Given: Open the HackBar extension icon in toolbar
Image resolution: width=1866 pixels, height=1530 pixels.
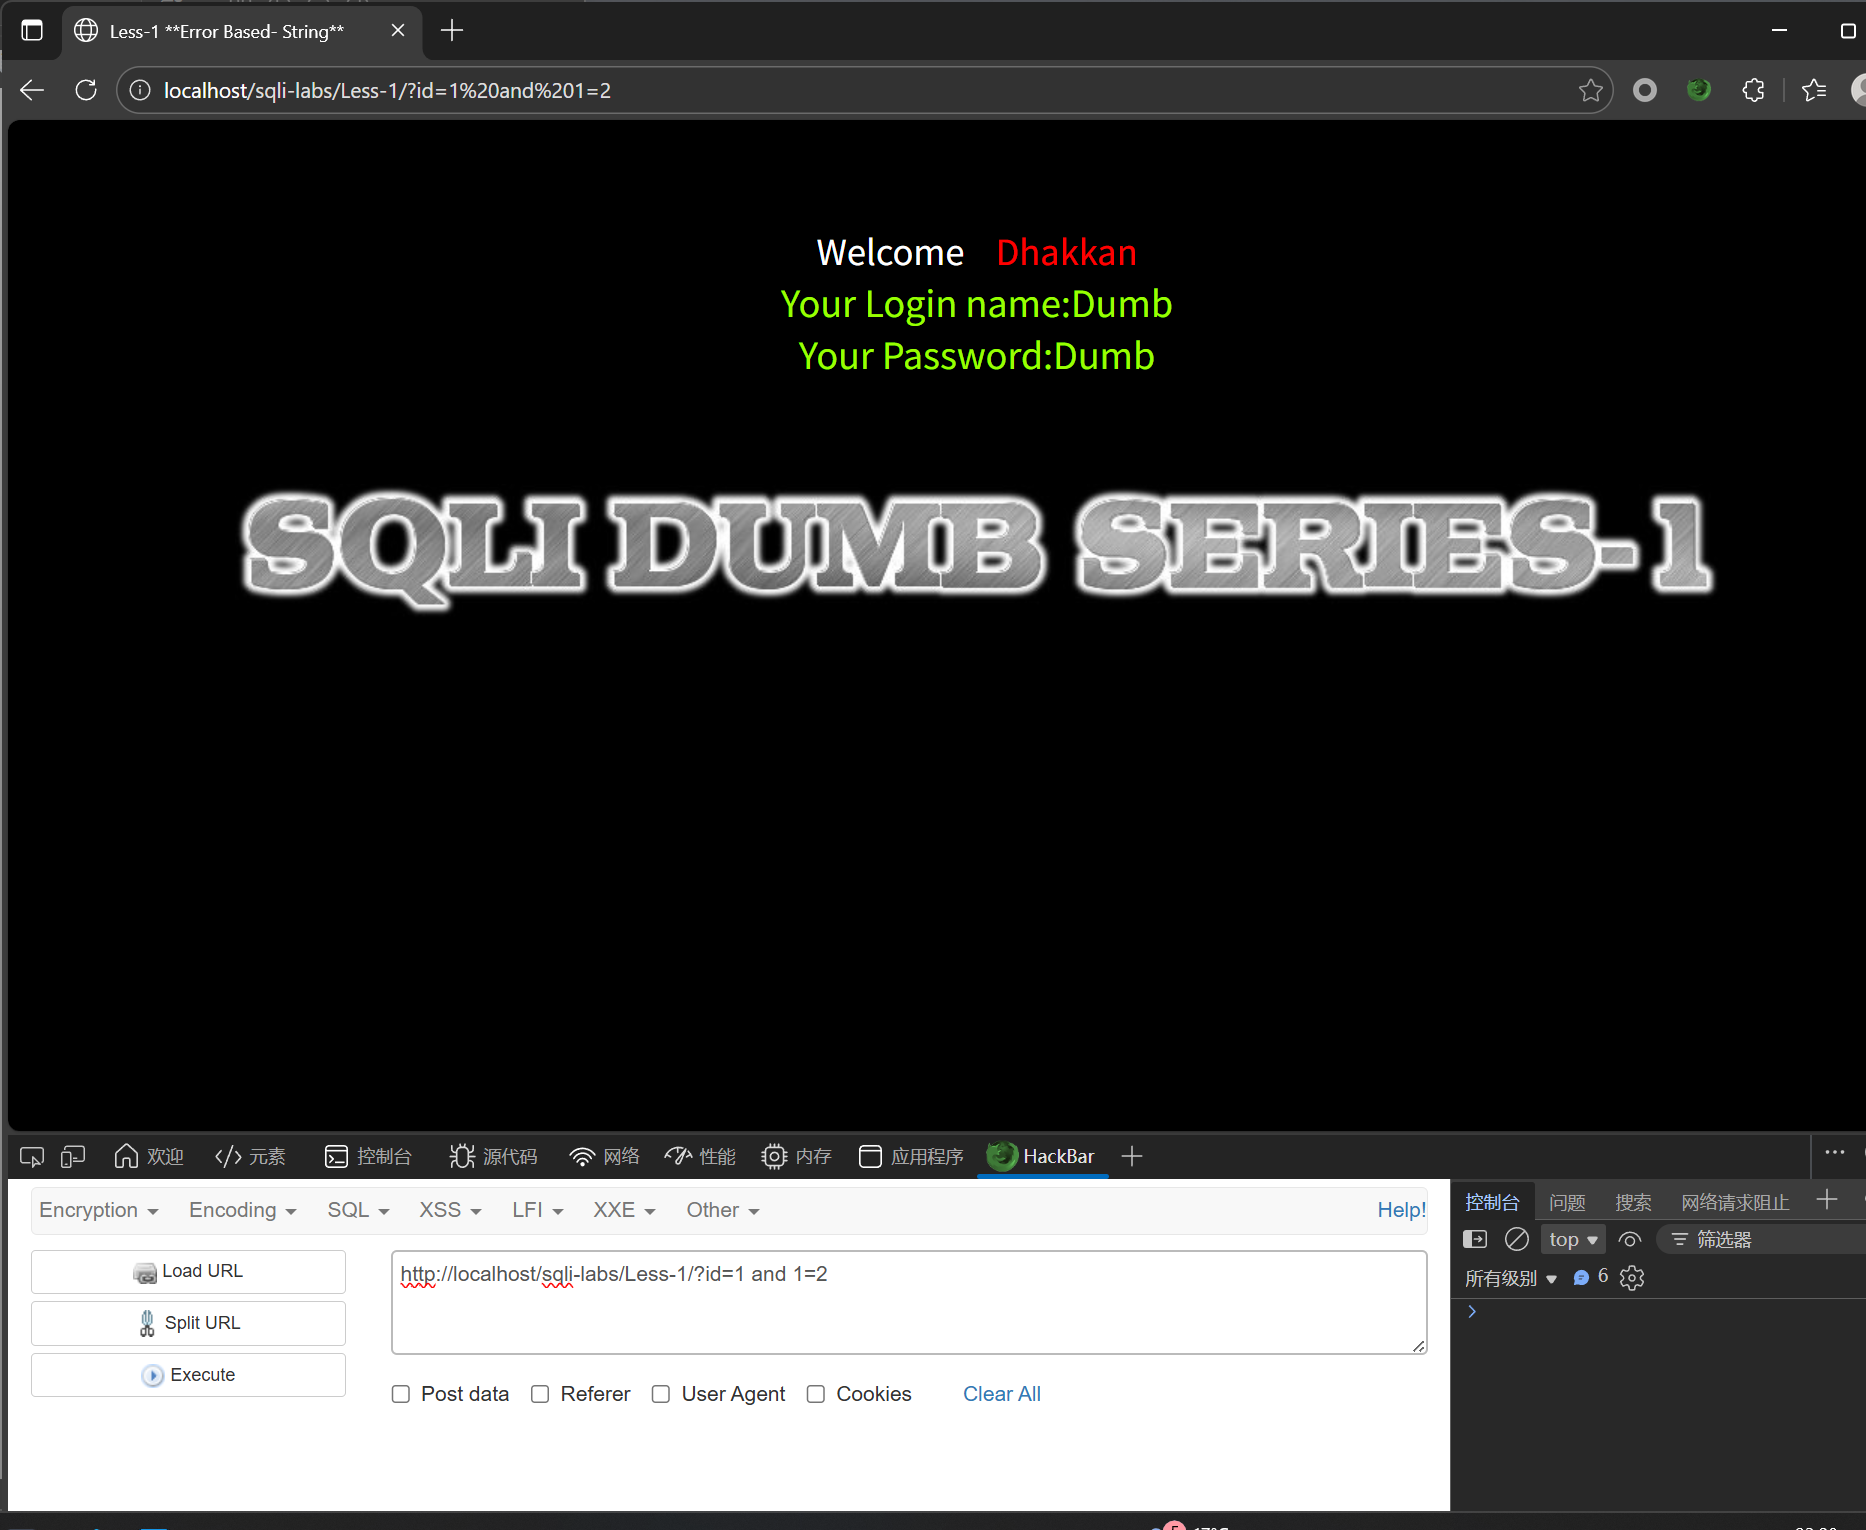Looking at the screenshot, I should (x=1698, y=90).
